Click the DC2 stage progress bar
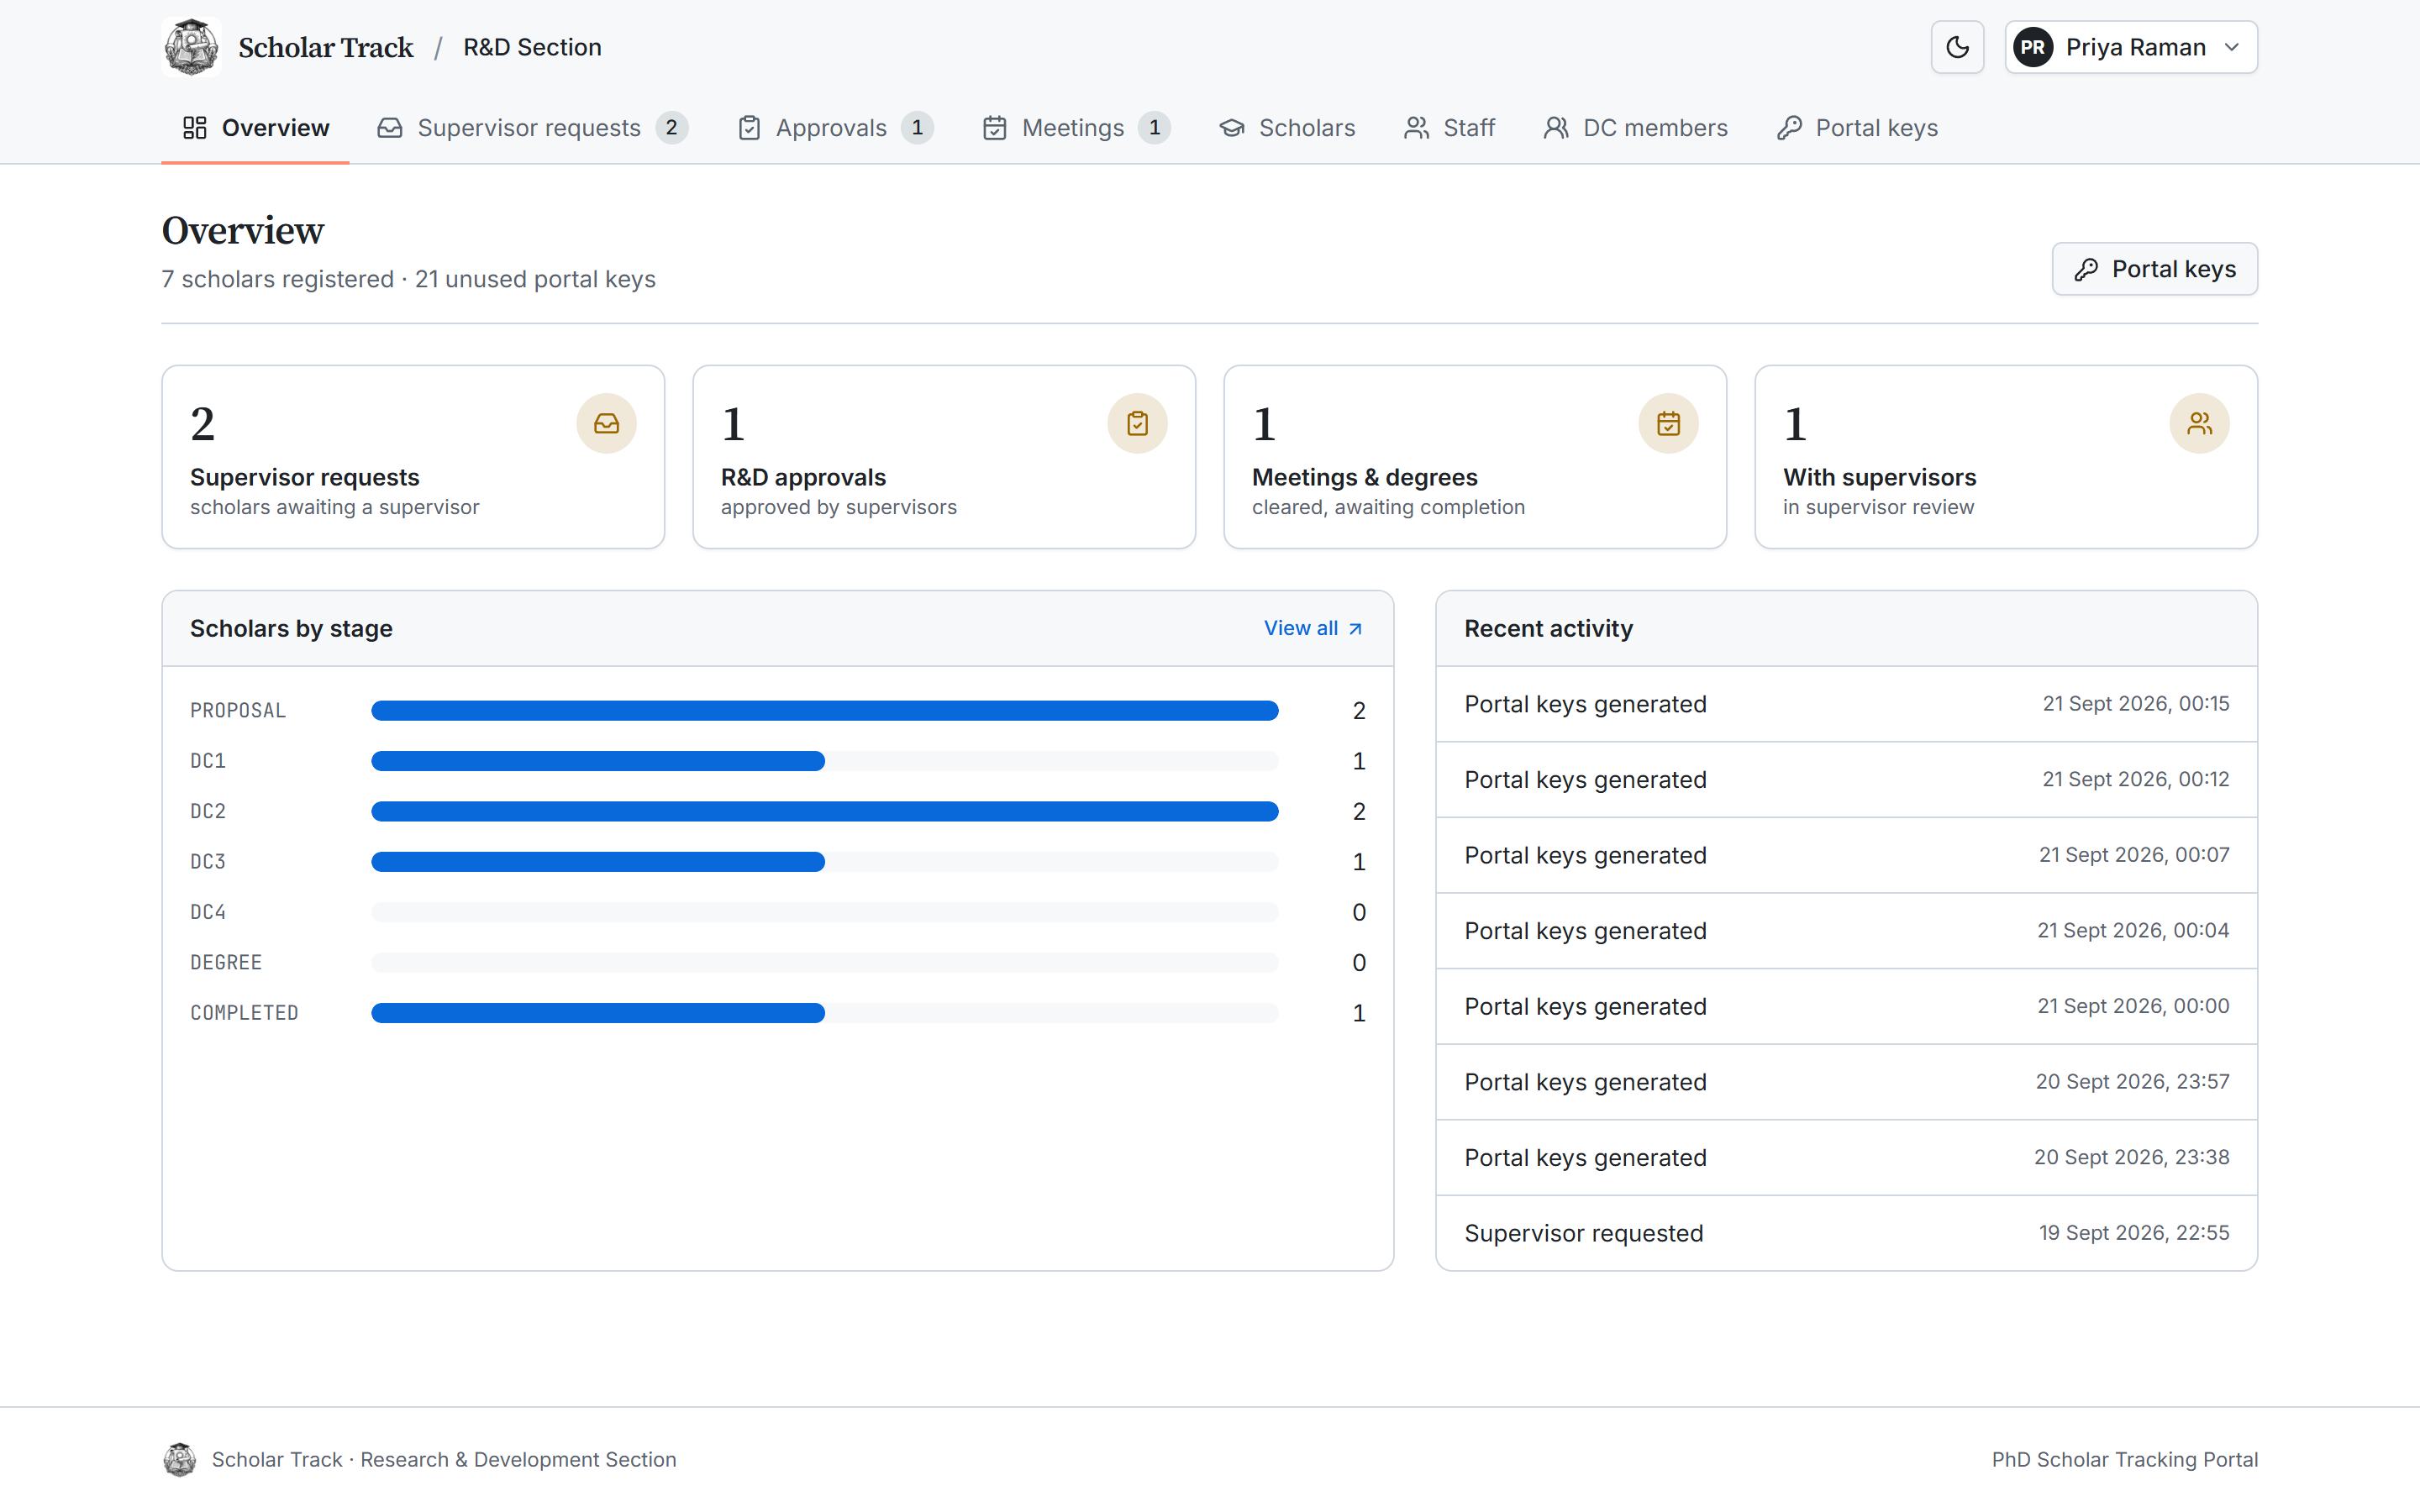 pos(824,811)
